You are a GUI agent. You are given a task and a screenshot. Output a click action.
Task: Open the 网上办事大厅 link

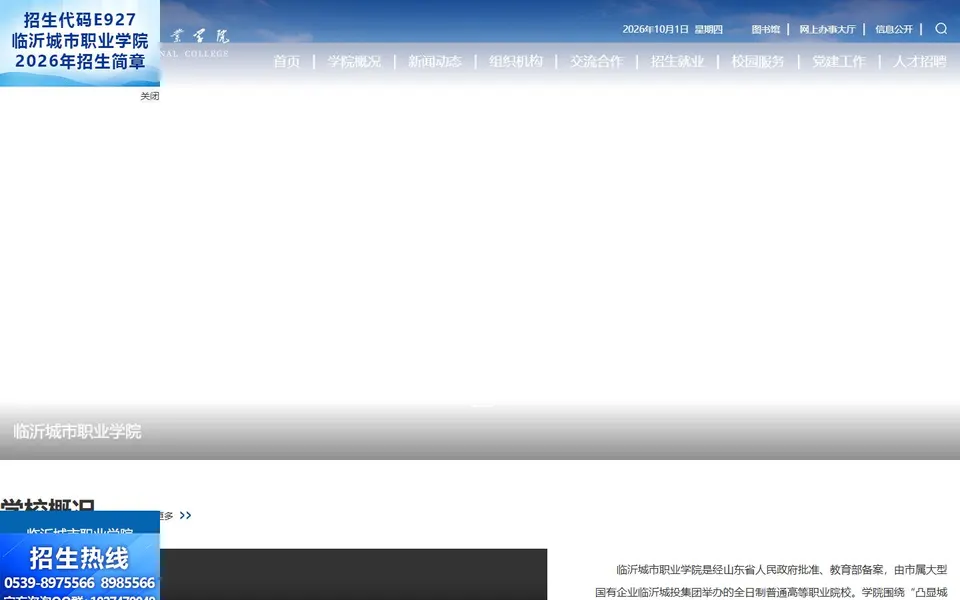827,29
